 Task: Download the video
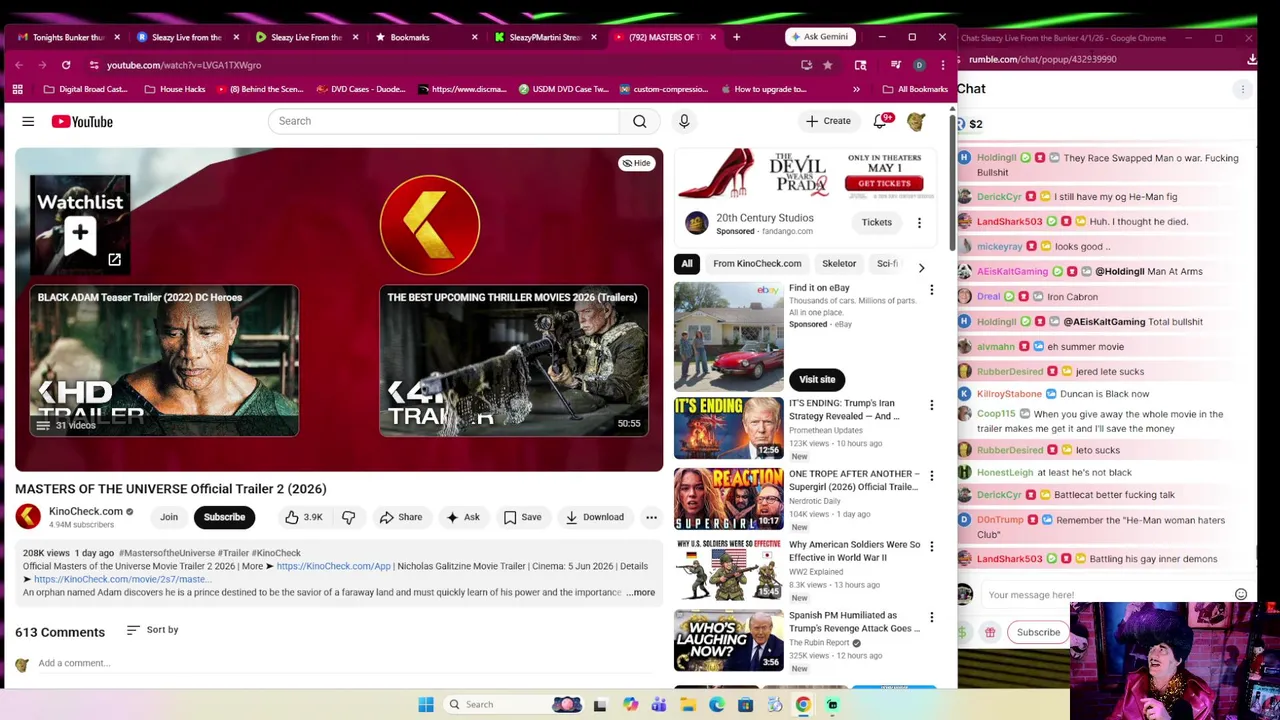click(594, 517)
